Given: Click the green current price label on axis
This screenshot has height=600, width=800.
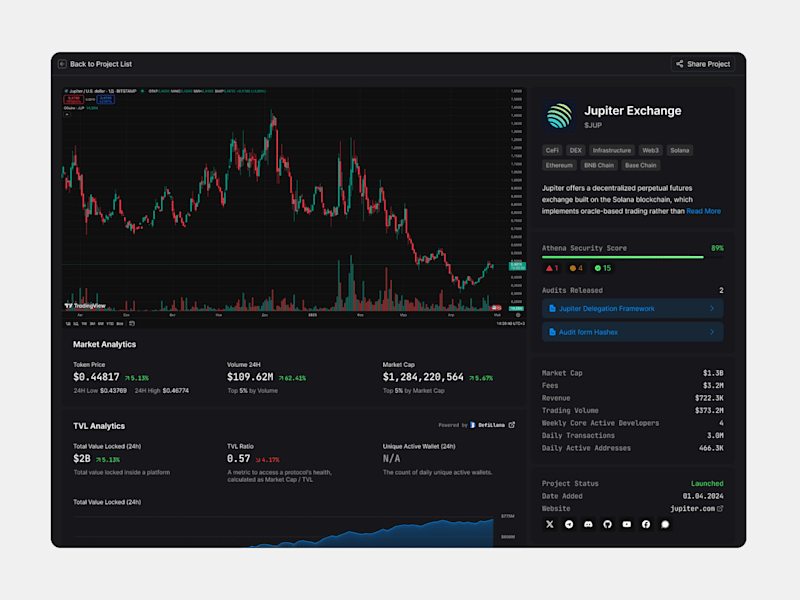Looking at the screenshot, I should [x=517, y=266].
